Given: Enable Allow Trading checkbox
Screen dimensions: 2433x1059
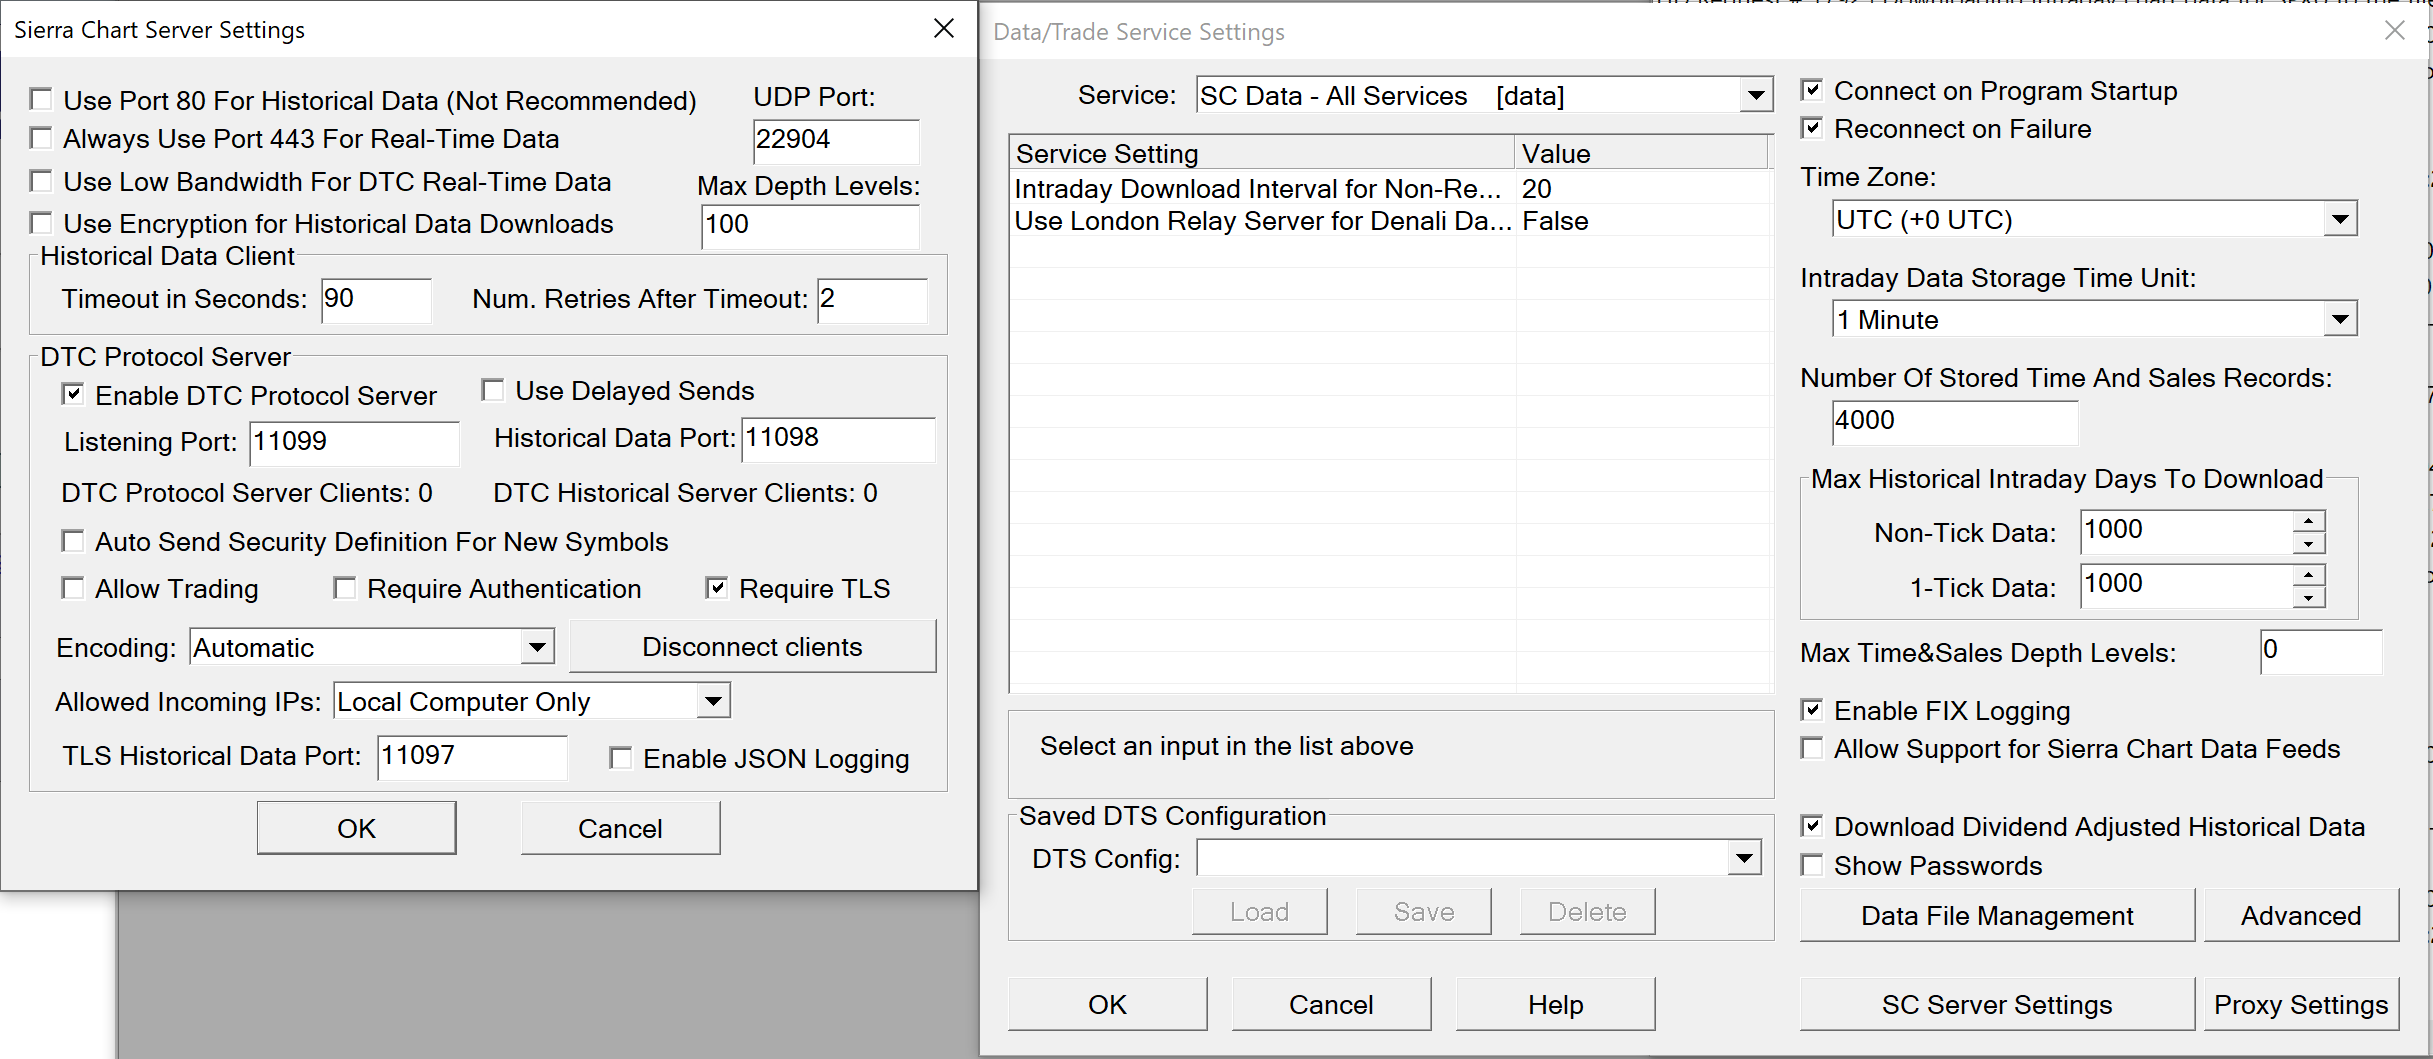Looking at the screenshot, I should (73, 588).
